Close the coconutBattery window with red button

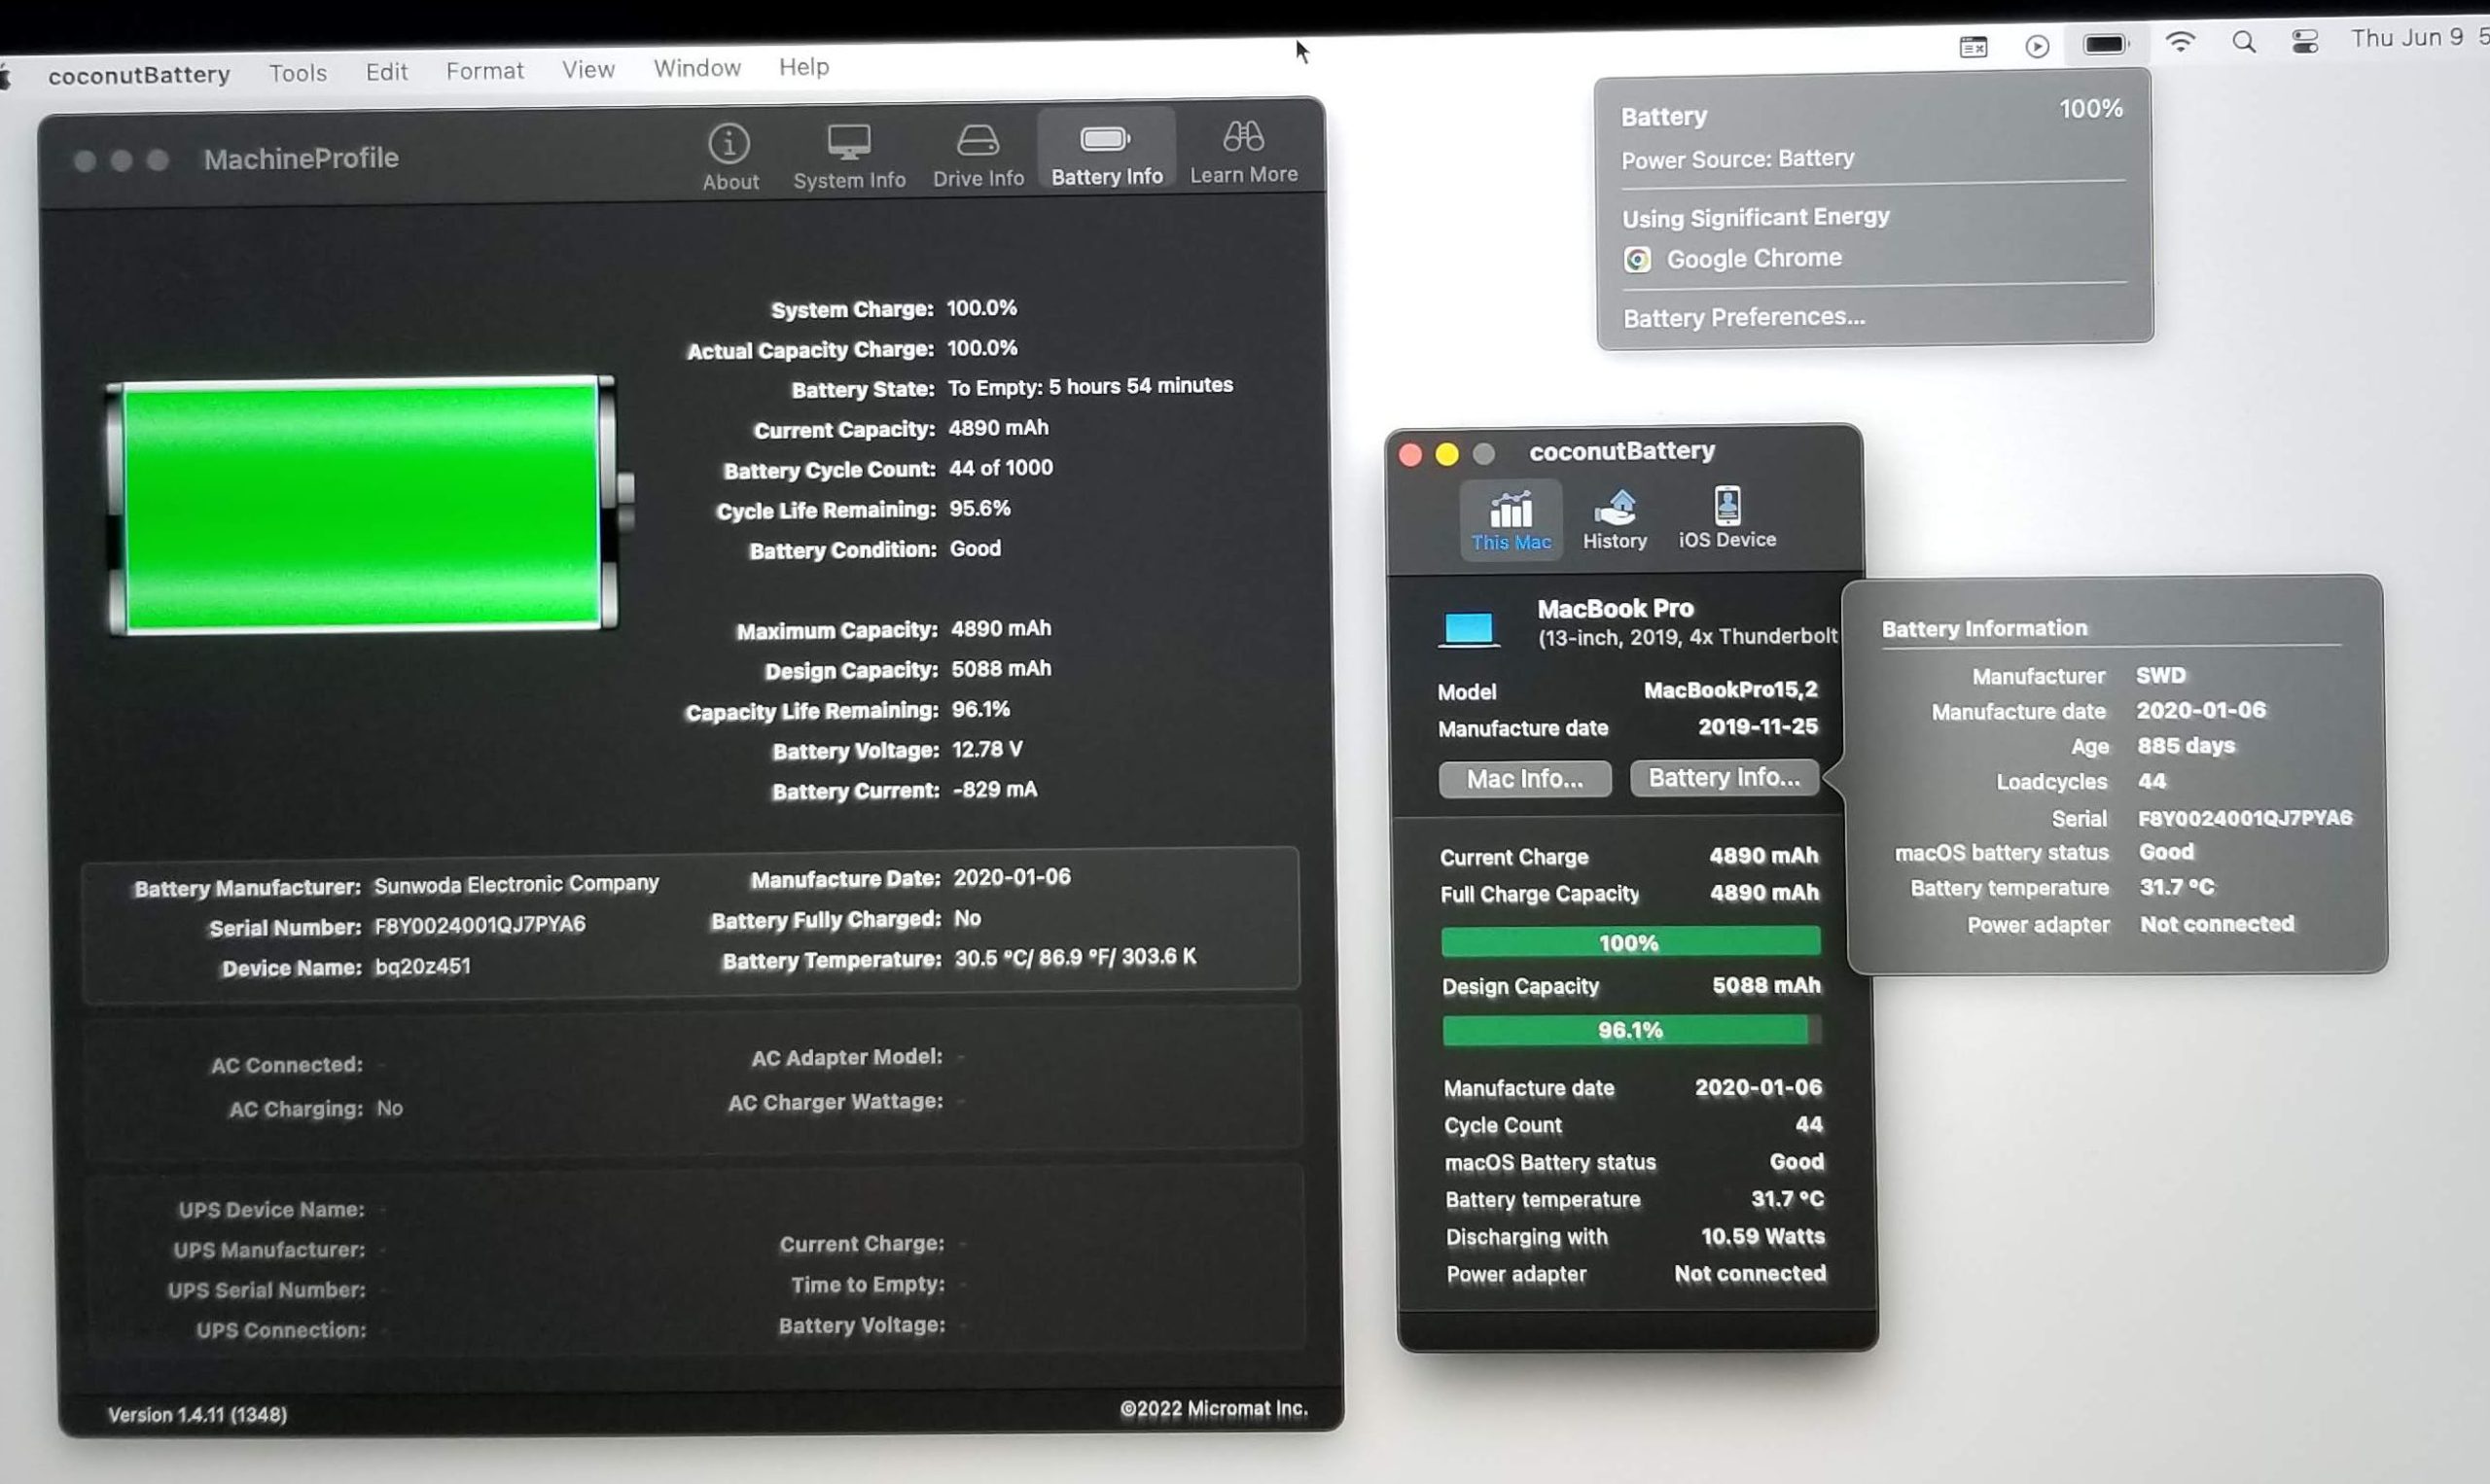pyautogui.click(x=1410, y=455)
